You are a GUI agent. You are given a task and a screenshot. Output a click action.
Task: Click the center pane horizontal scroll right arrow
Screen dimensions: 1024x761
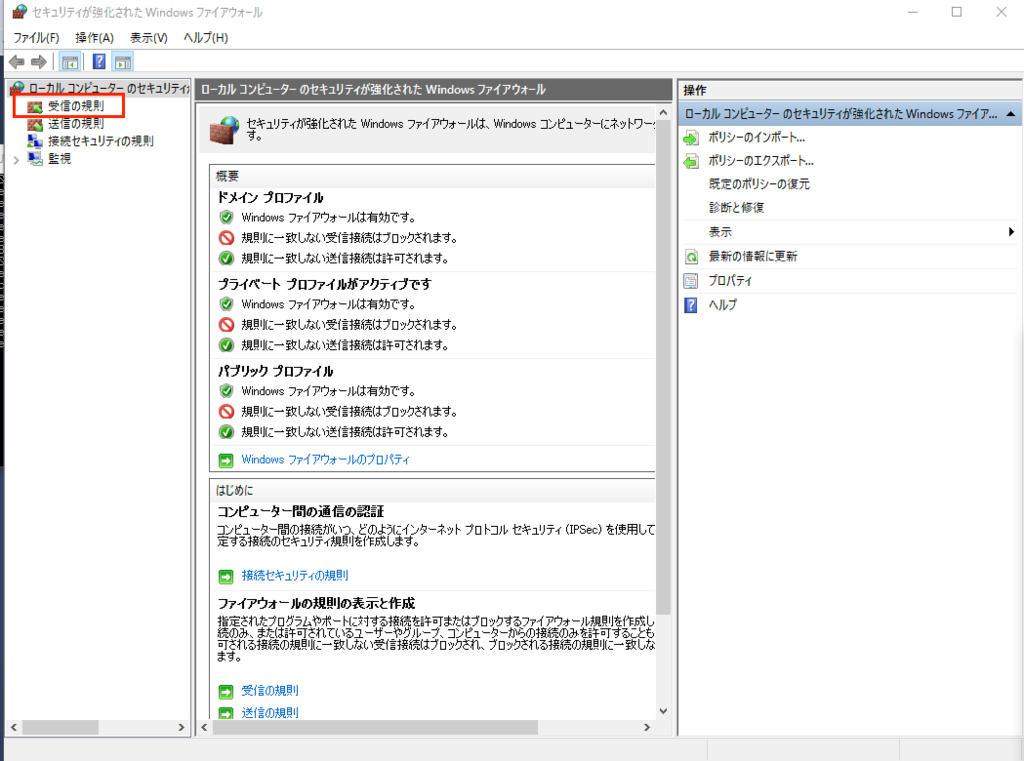point(647,727)
